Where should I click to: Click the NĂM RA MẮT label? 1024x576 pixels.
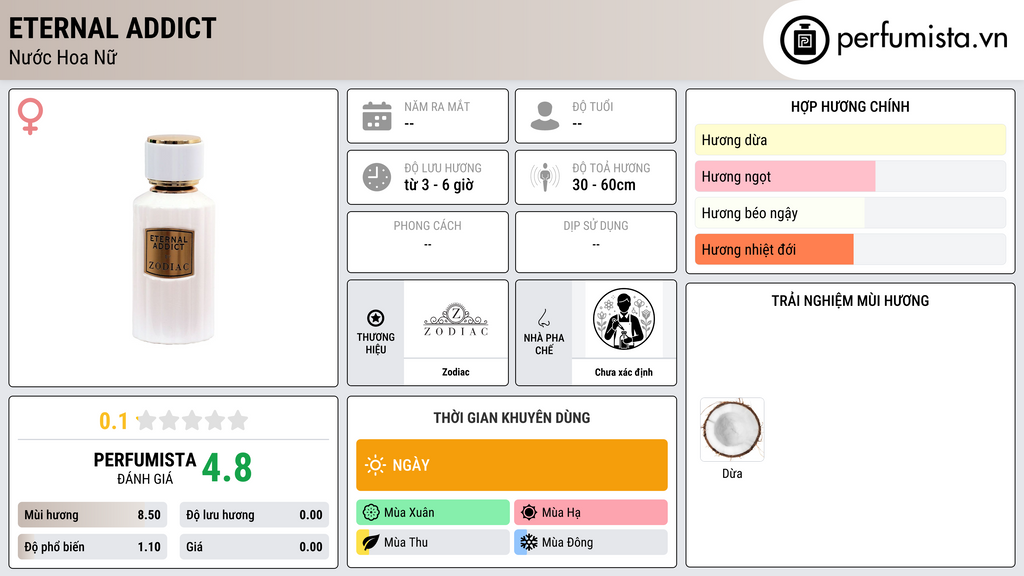click(x=437, y=106)
